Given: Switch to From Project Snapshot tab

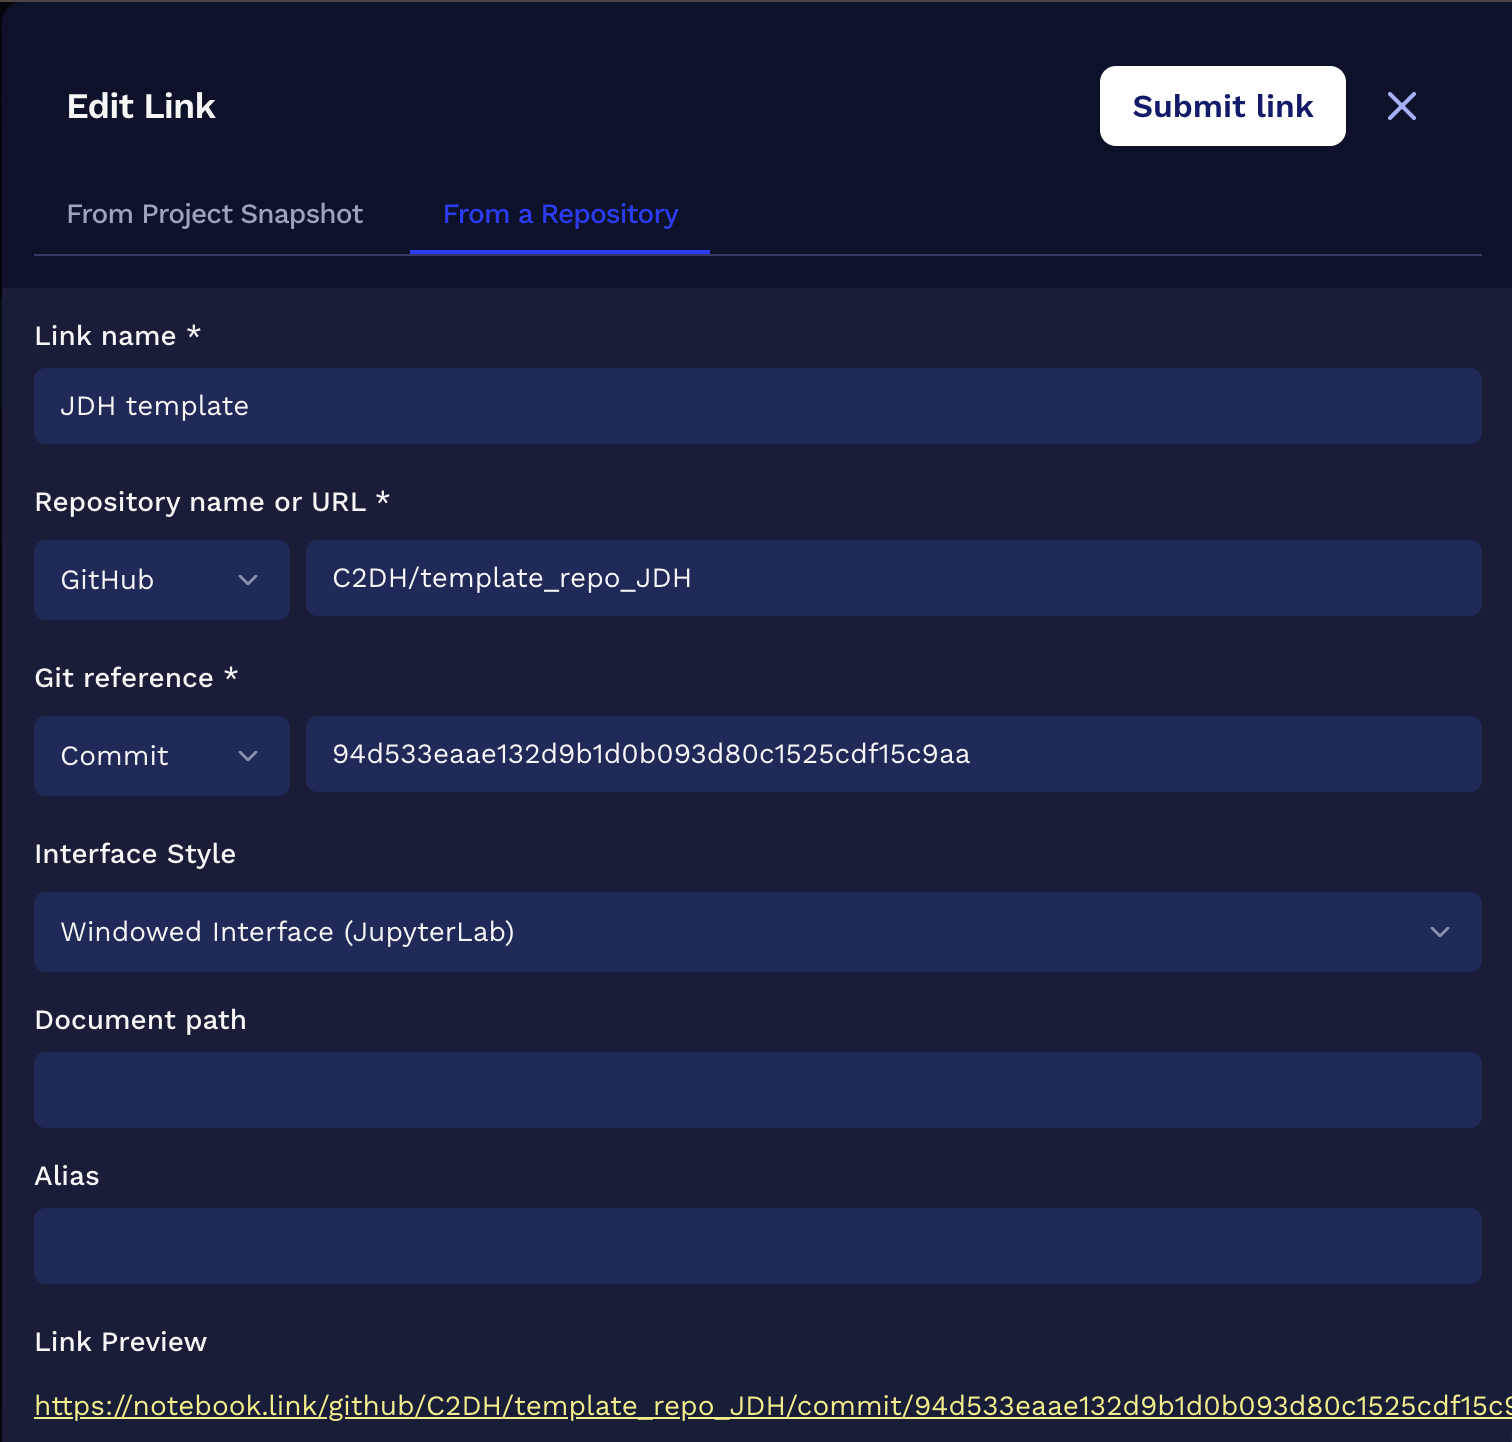Looking at the screenshot, I should coord(214,214).
